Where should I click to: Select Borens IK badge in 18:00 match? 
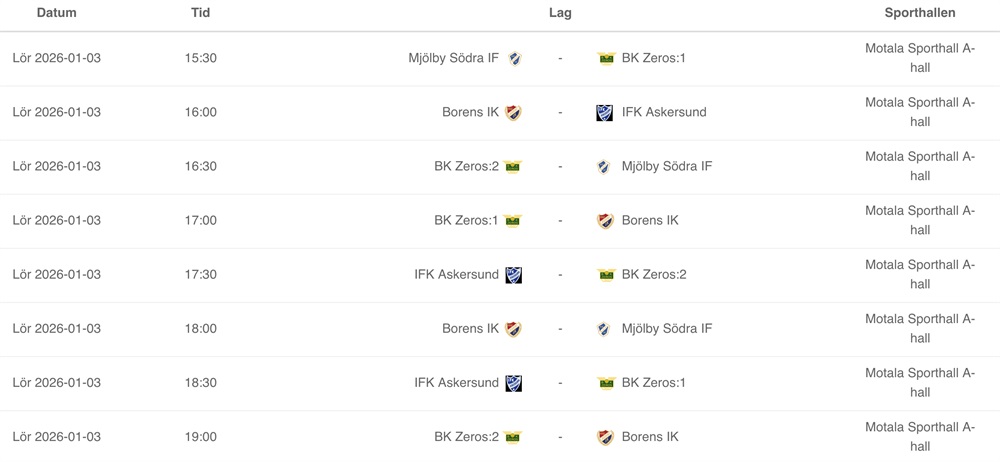click(x=514, y=328)
